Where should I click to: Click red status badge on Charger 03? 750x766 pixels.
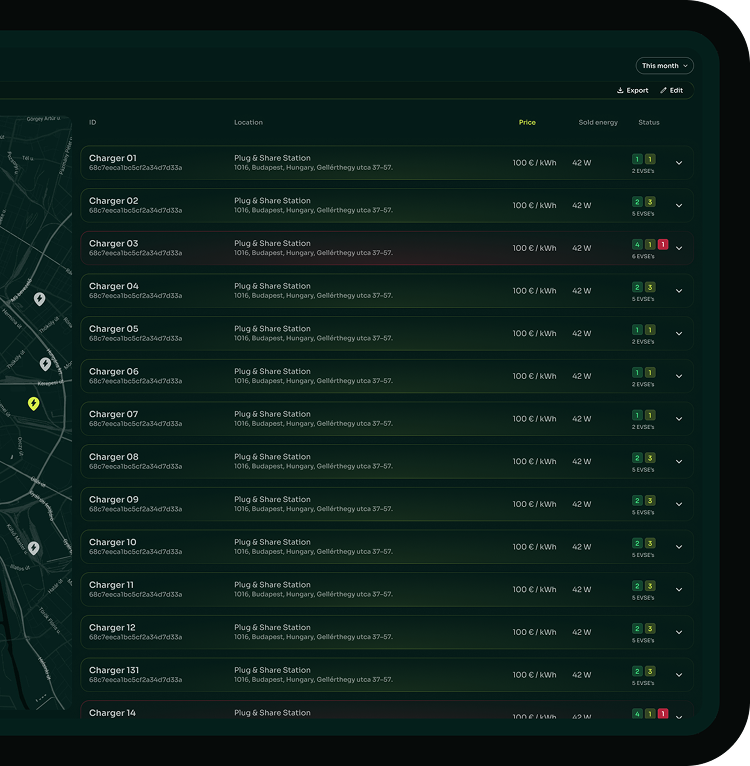pyautogui.click(x=663, y=244)
